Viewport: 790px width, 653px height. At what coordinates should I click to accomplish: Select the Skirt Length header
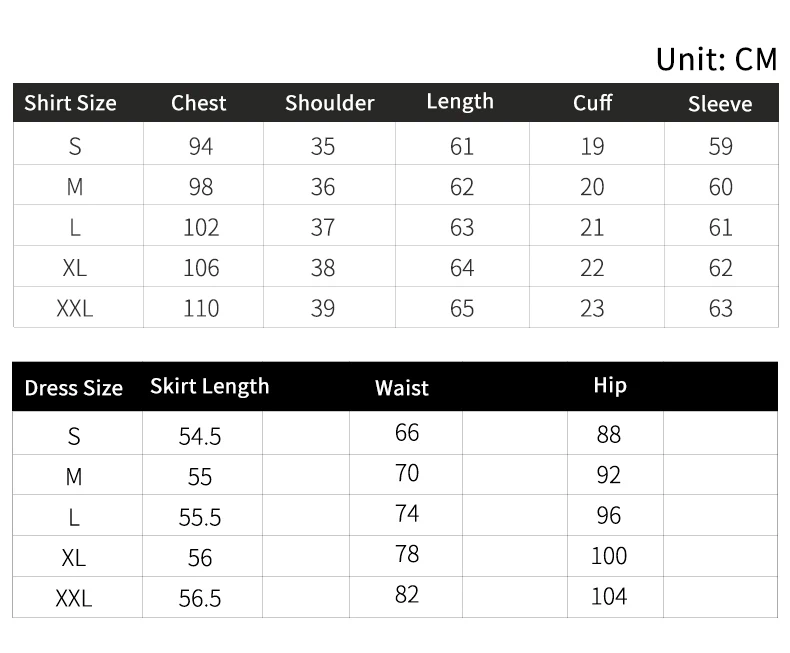point(210,386)
